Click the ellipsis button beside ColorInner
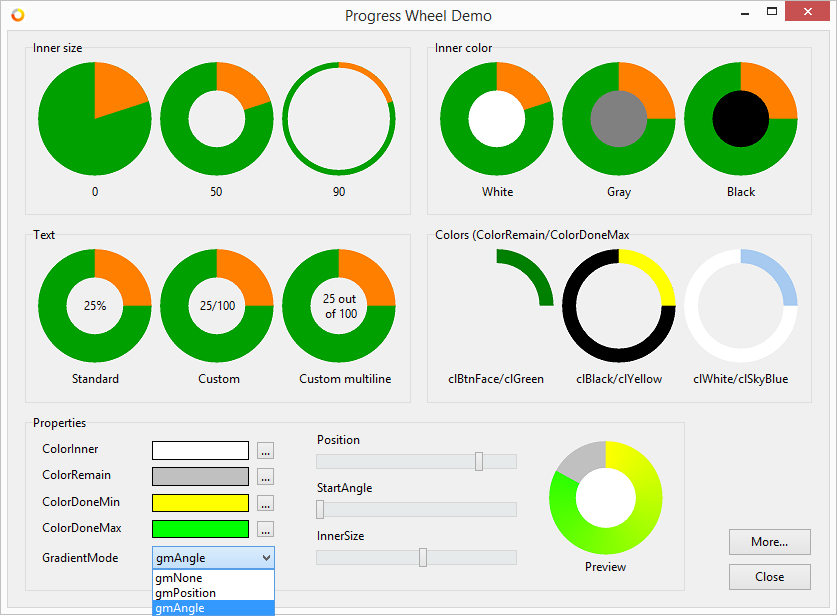Screen dimensions: 837x616 pyautogui.click(x=265, y=451)
